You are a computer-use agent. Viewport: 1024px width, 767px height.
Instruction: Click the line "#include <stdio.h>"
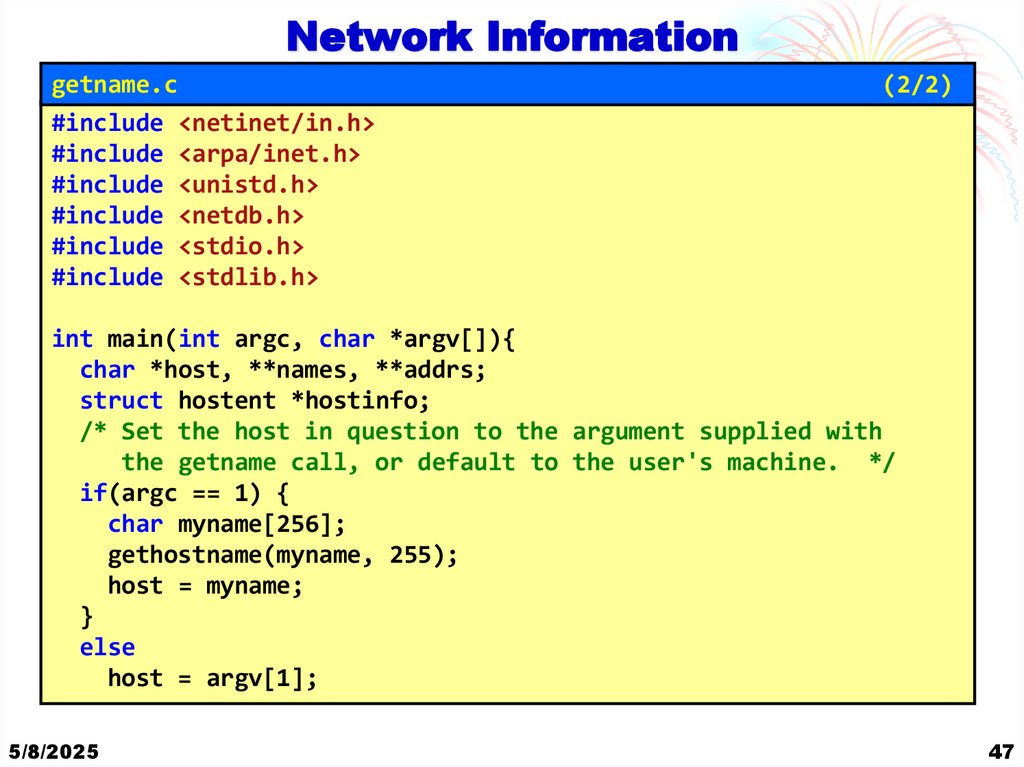click(178, 246)
